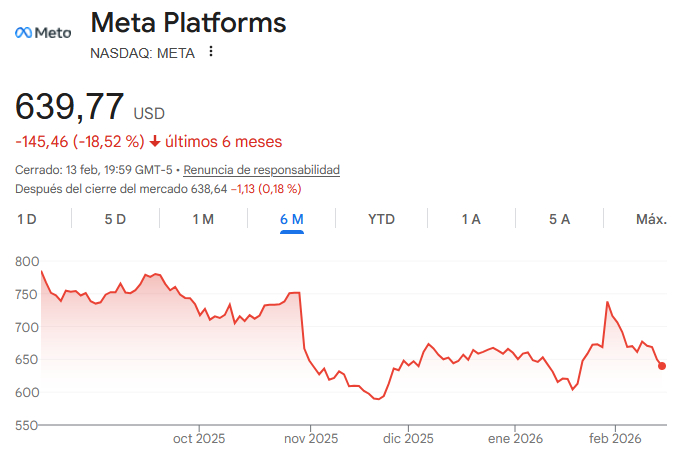Click the nov 2025 axis label
The width and height of the screenshot is (675, 455).
(310, 438)
